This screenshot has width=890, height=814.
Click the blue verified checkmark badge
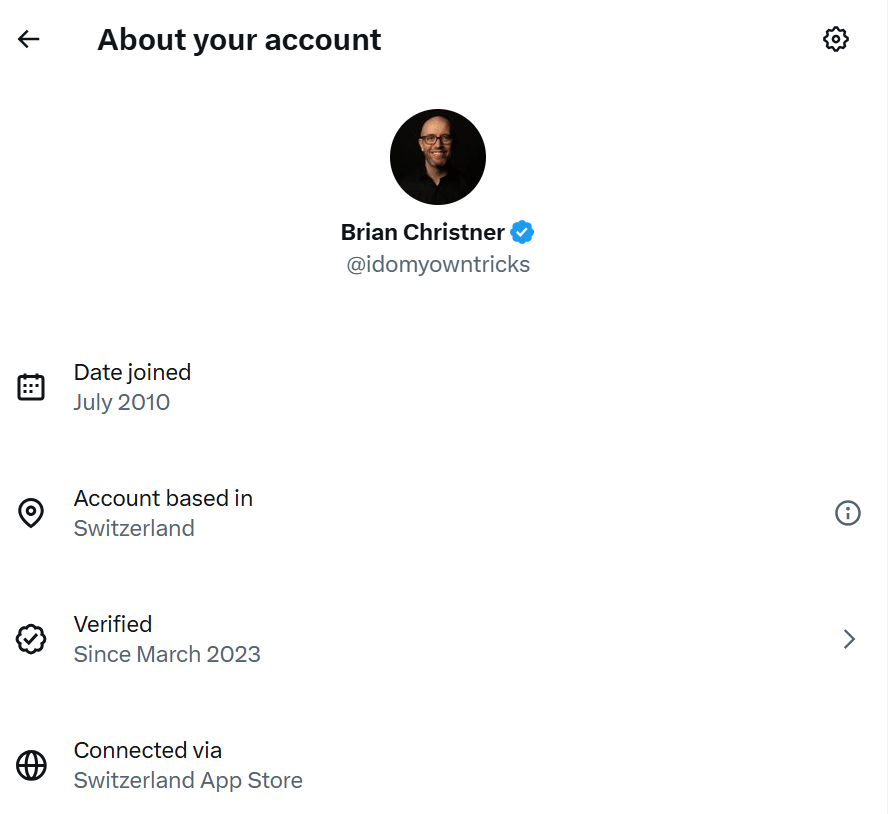pos(522,233)
